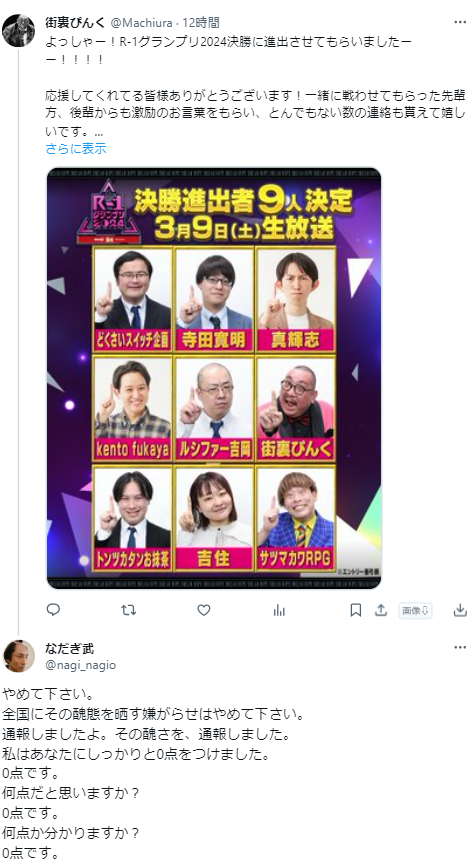
Task: Expand tweet with さらに表示 link
Action: click(x=76, y=148)
